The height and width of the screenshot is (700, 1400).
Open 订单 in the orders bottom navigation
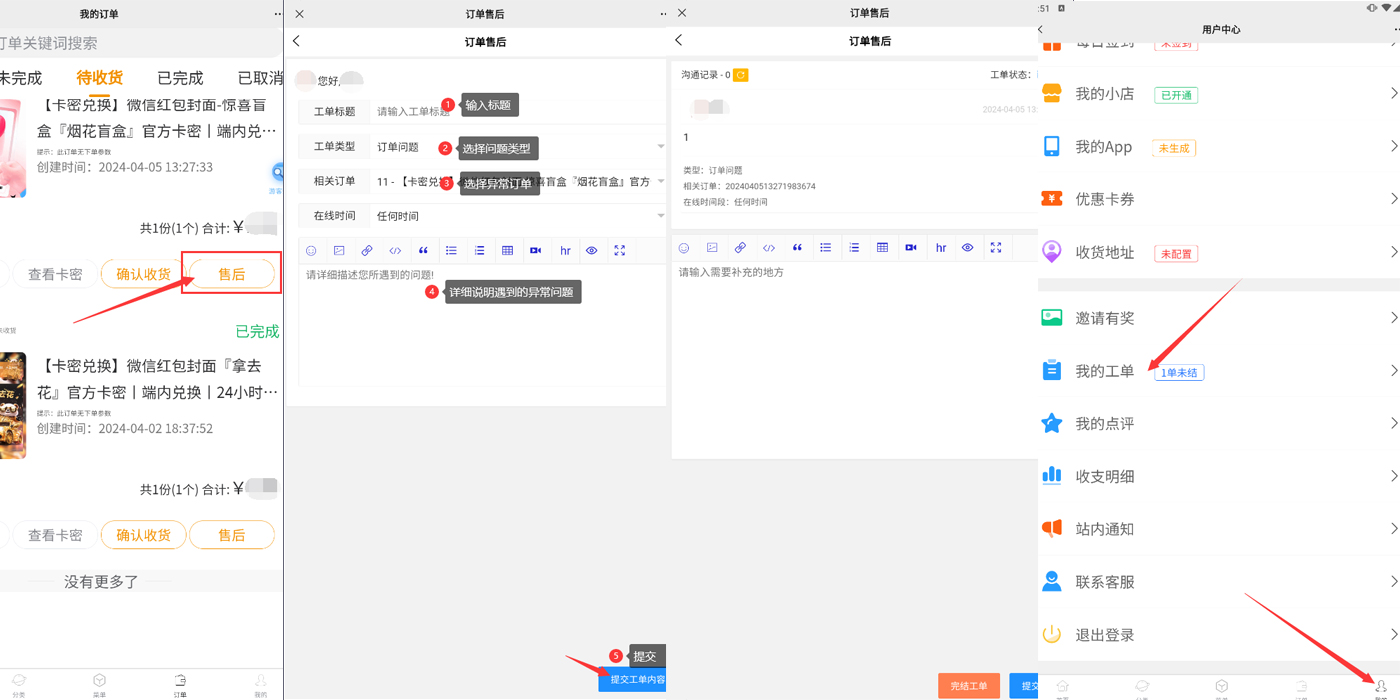click(180, 685)
